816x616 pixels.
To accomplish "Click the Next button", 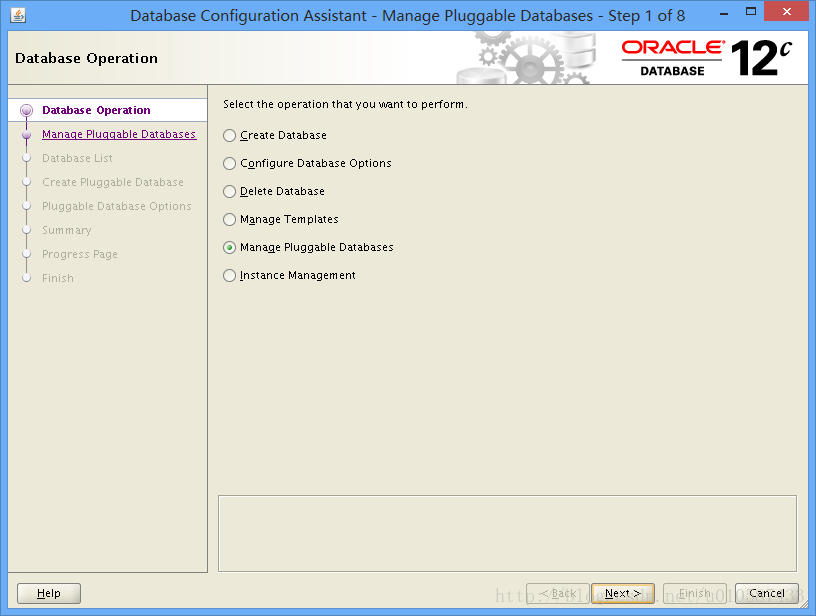I will 622,593.
